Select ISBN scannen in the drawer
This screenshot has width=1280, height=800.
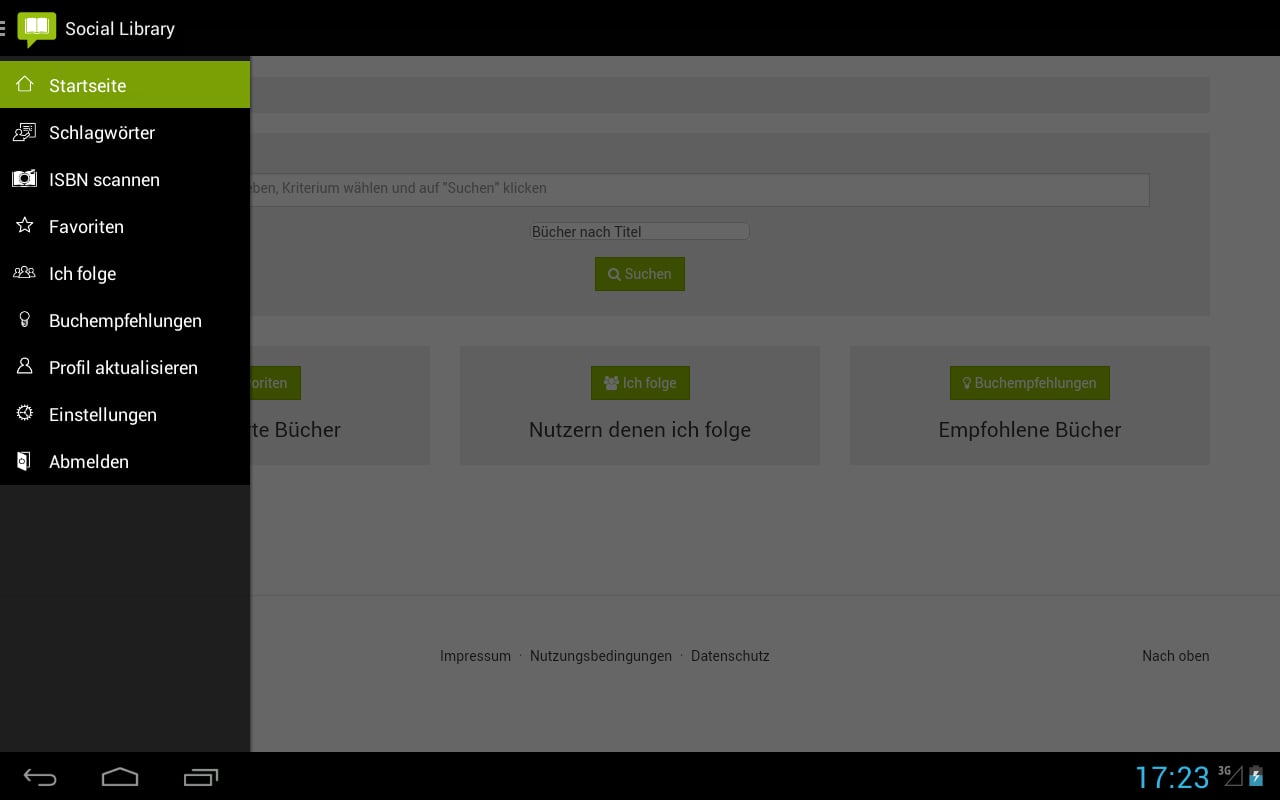pos(125,179)
